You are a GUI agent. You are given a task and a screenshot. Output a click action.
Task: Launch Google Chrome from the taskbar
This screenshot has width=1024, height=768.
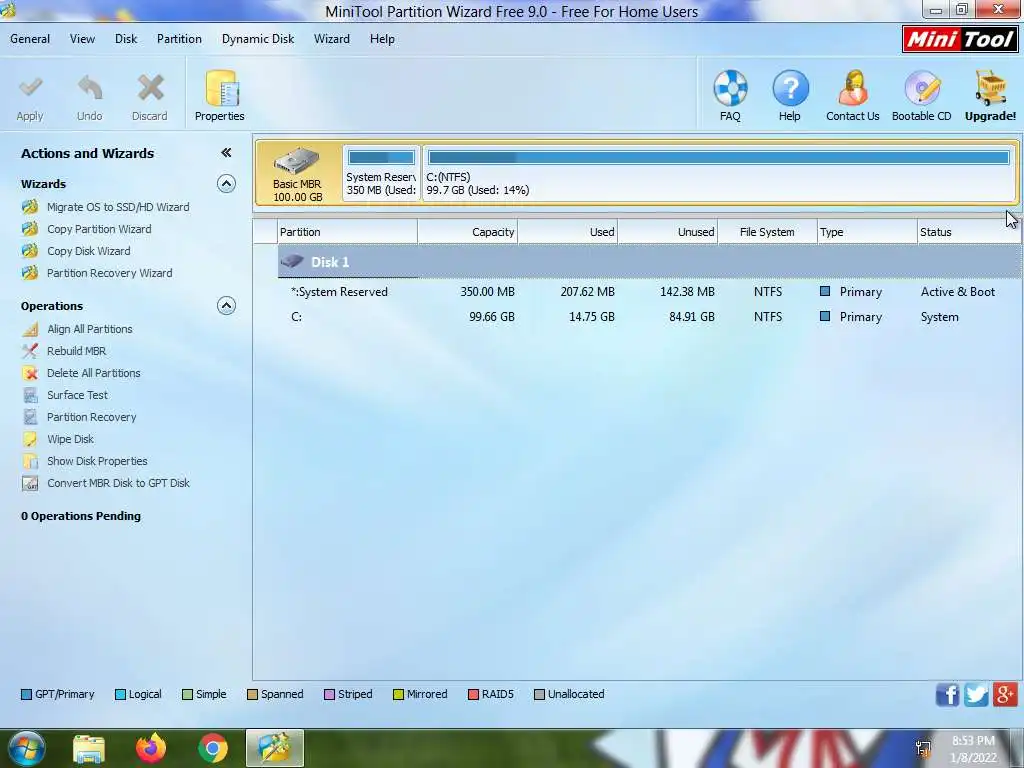pos(213,748)
